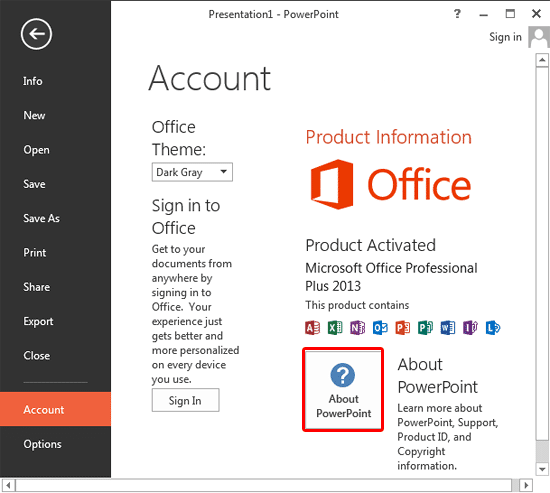Click the PowerPoint app icon
Viewport: 550px width, 493px height.
(x=403, y=328)
